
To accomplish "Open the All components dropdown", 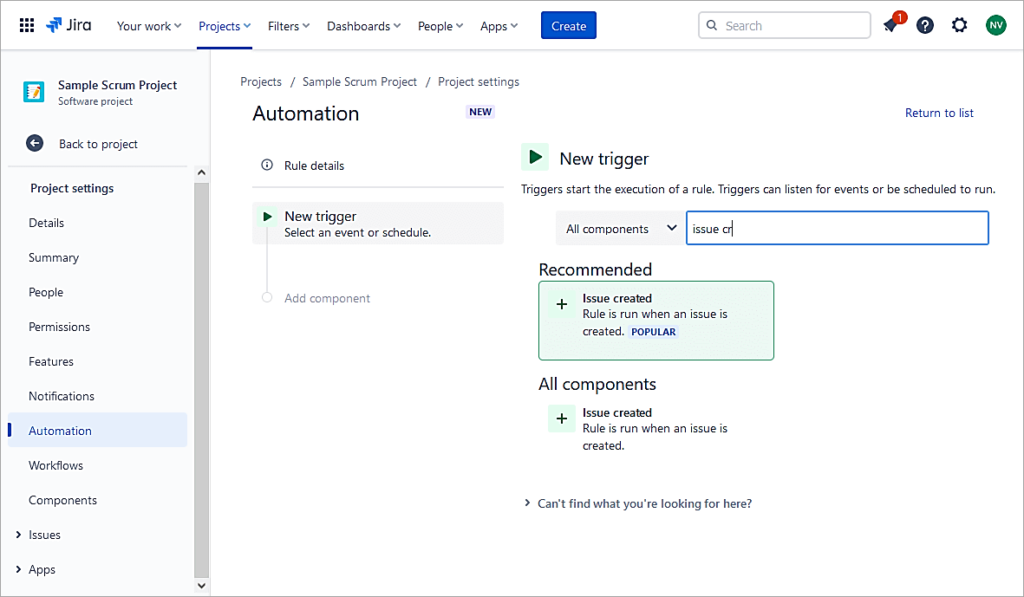I will 618,228.
